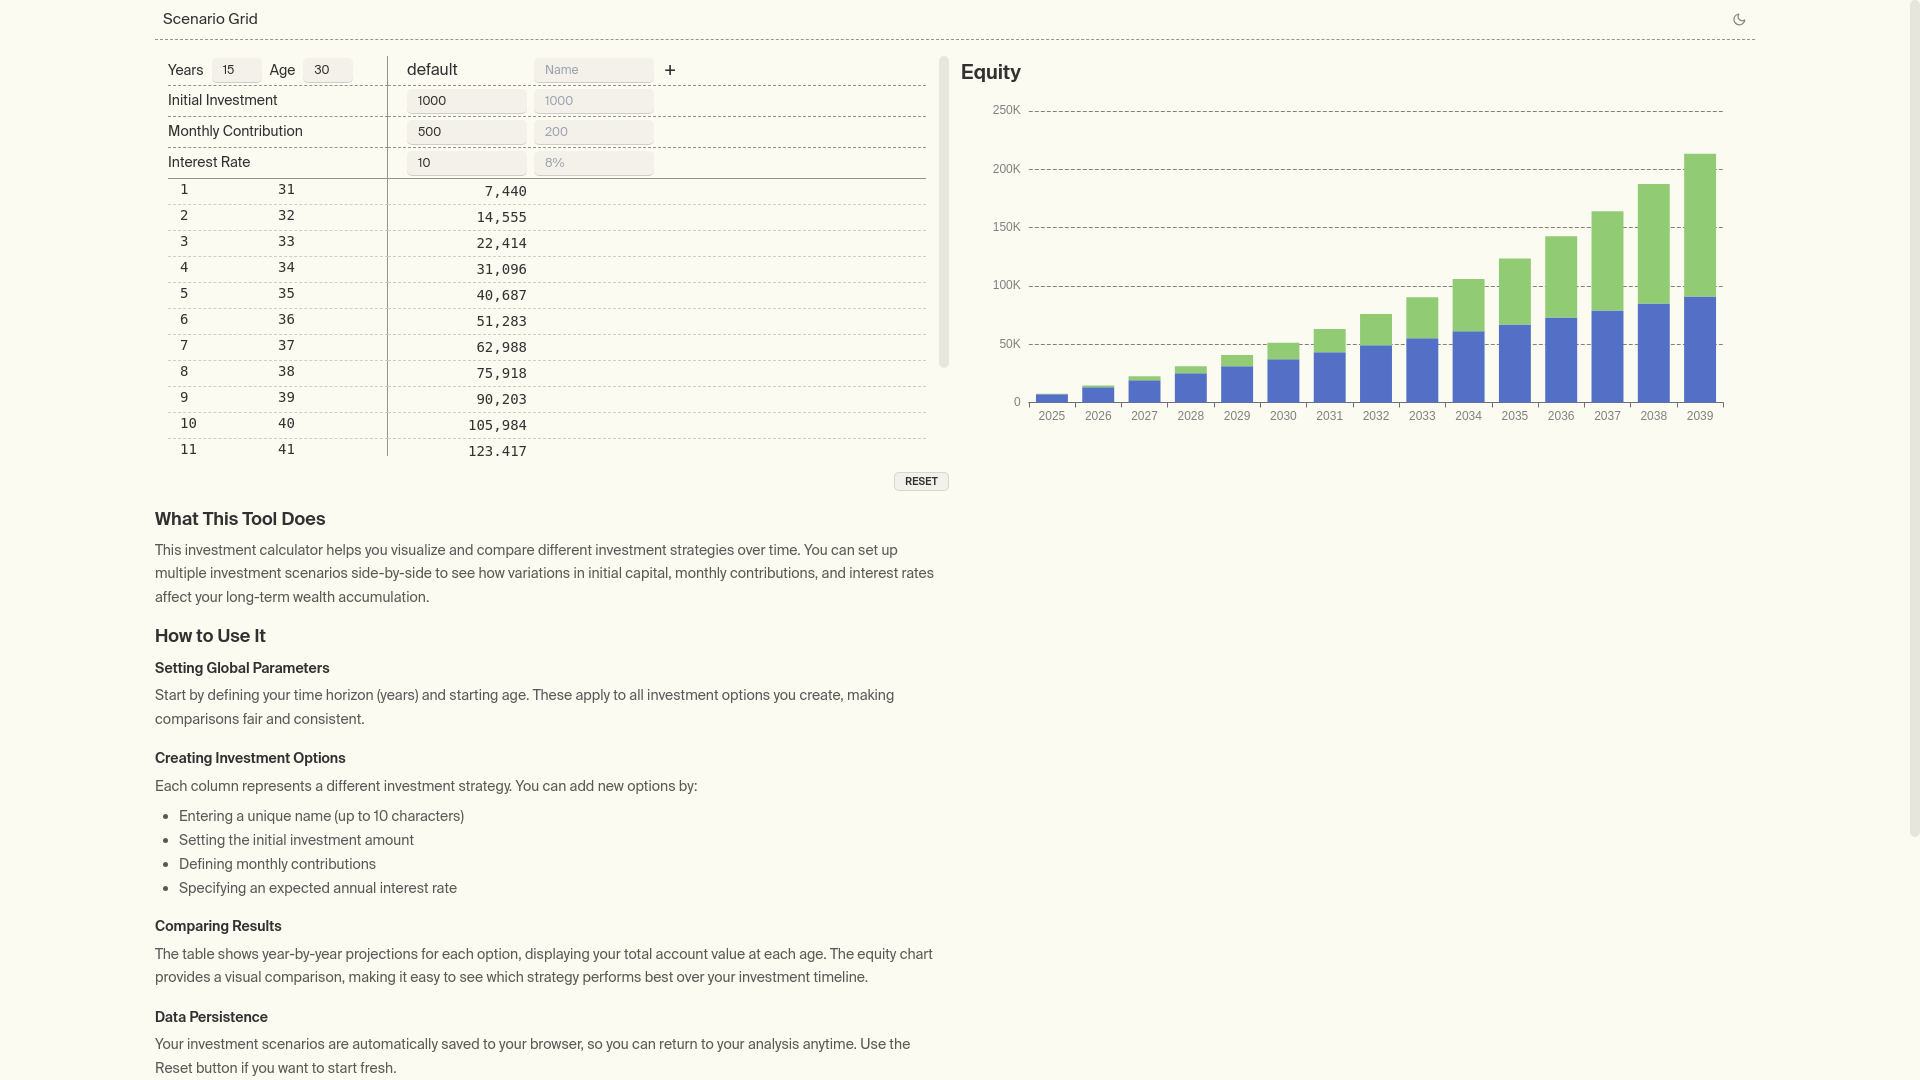Image resolution: width=1920 pixels, height=1080 pixels.
Task: Edit default Monthly Contribution value 500
Action: (x=466, y=132)
